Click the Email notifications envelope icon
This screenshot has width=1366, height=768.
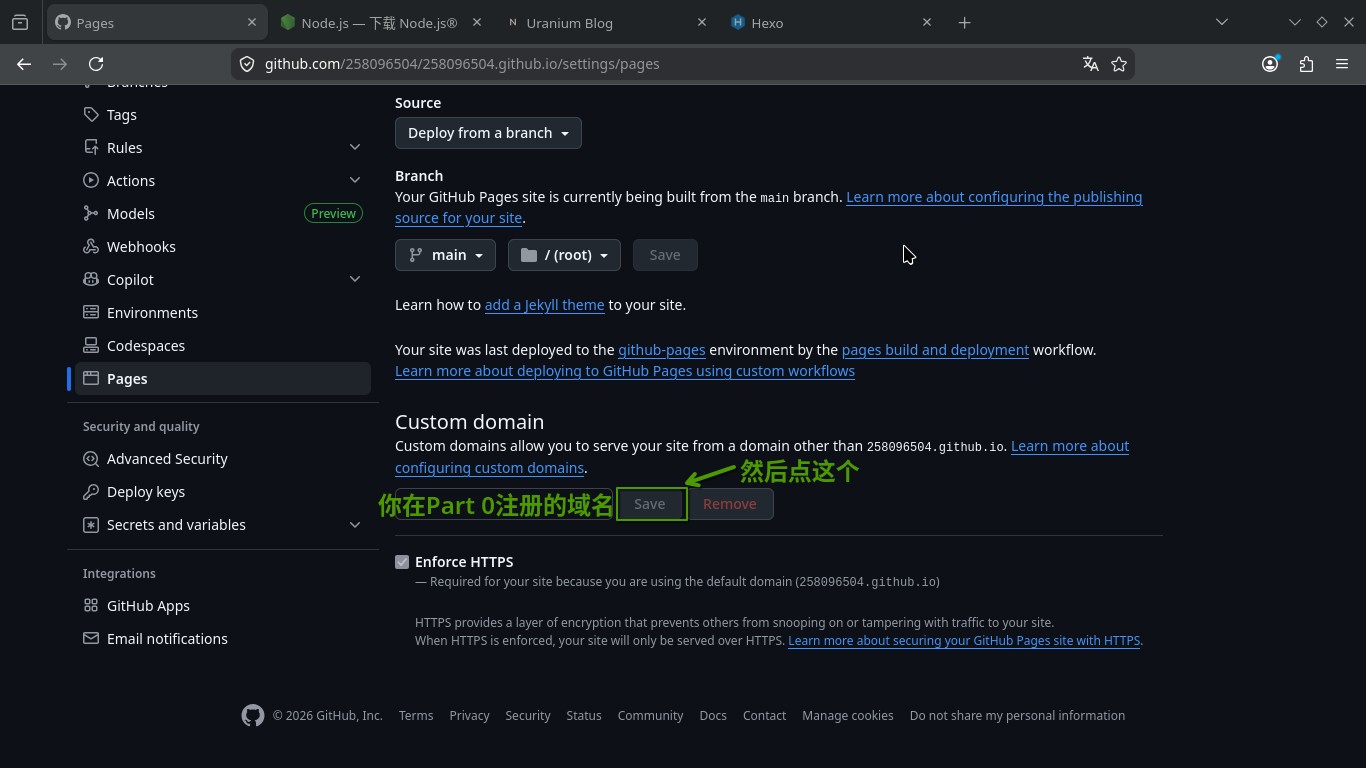point(91,639)
